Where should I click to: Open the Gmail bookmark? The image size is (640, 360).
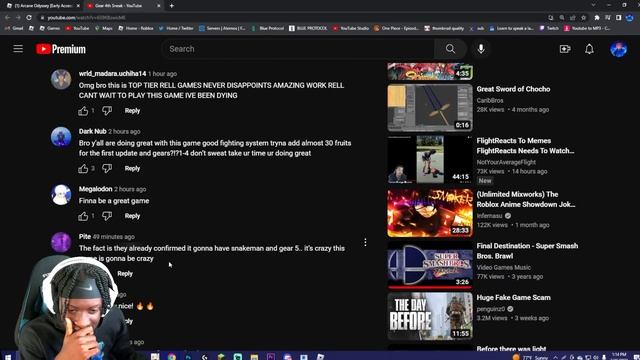(x=14, y=28)
